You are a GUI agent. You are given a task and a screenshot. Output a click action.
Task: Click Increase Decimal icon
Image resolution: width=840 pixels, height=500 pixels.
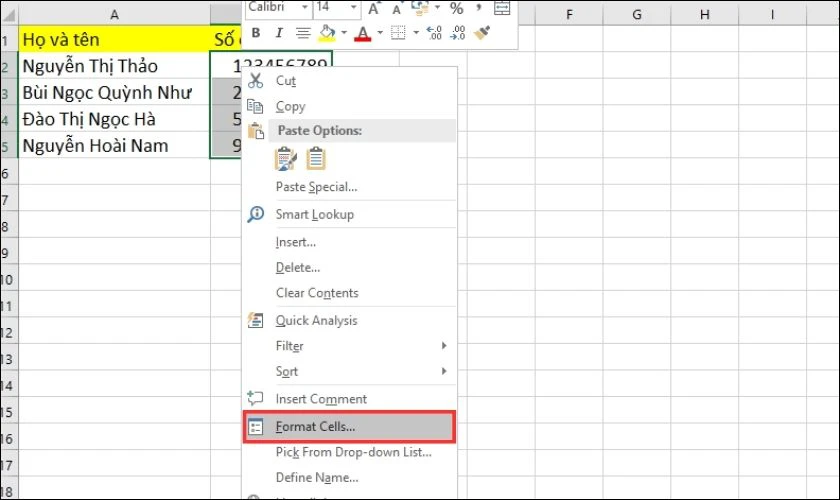(434, 33)
